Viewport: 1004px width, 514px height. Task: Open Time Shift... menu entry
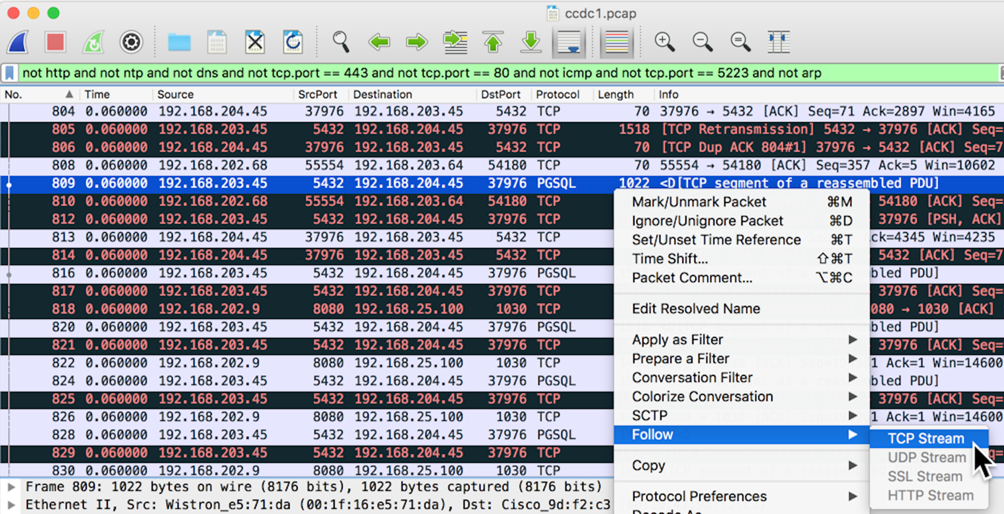(x=742, y=259)
